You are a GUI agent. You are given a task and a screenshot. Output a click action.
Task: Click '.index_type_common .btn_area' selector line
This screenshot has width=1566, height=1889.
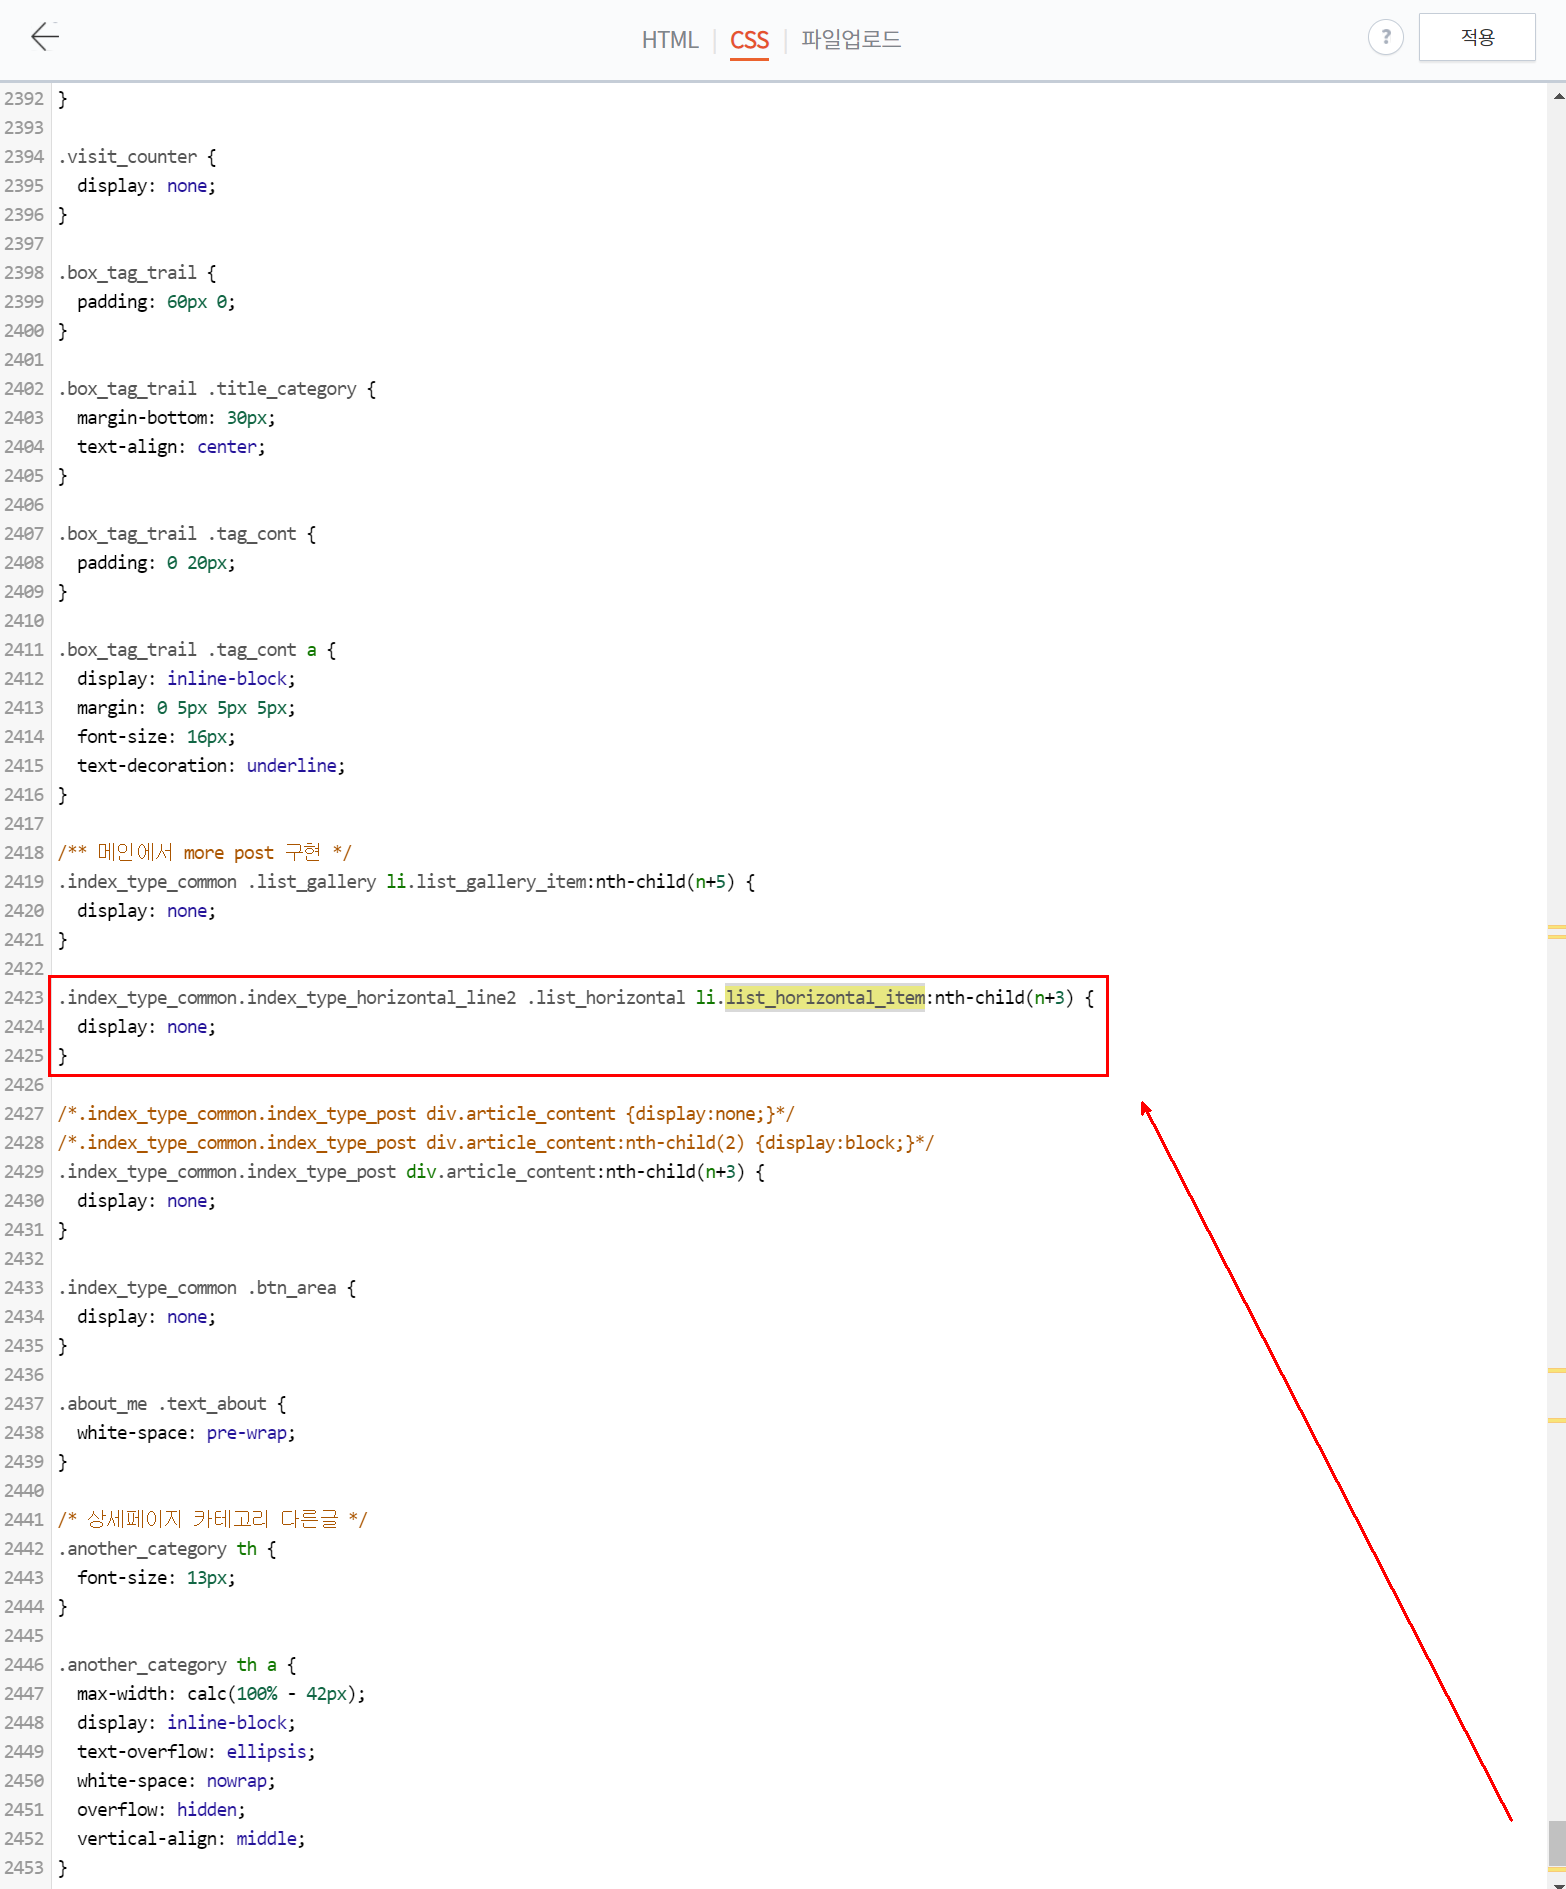tap(207, 1288)
